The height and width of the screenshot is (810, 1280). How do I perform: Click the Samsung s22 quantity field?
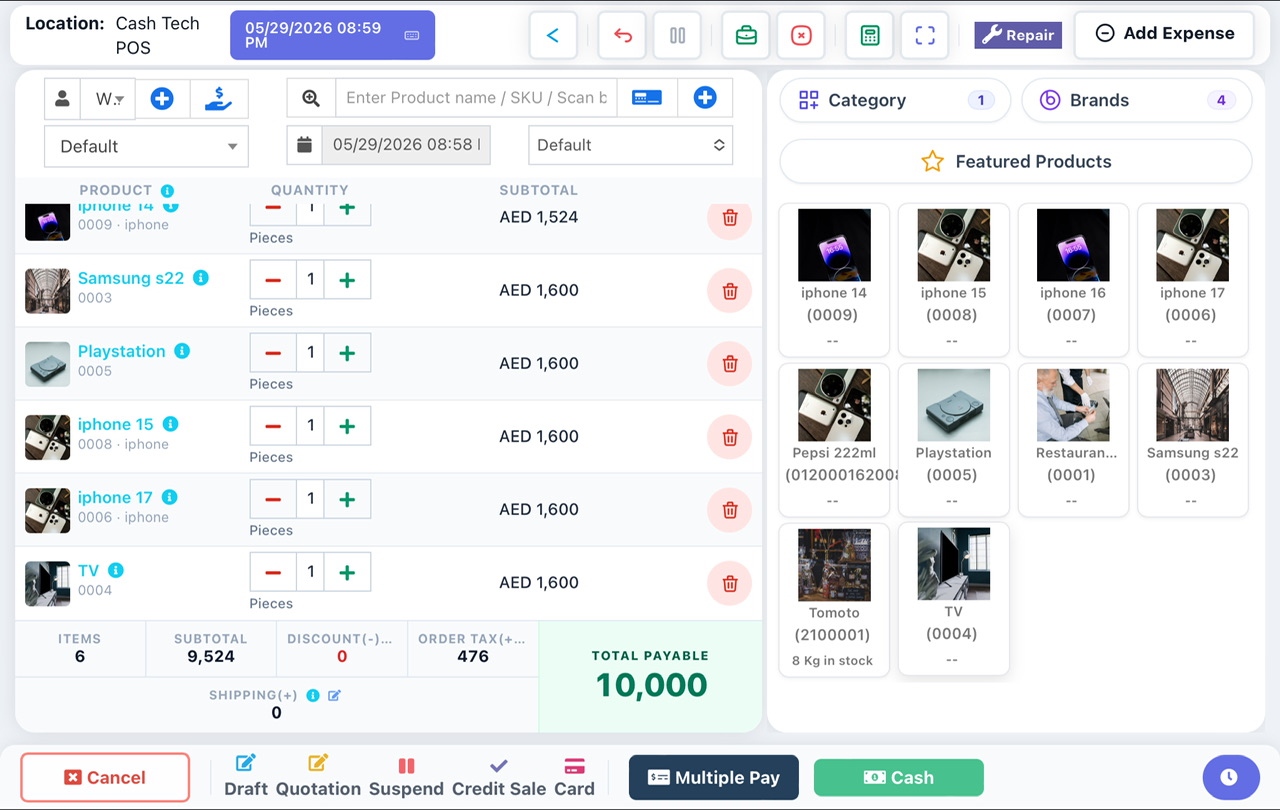(x=310, y=280)
